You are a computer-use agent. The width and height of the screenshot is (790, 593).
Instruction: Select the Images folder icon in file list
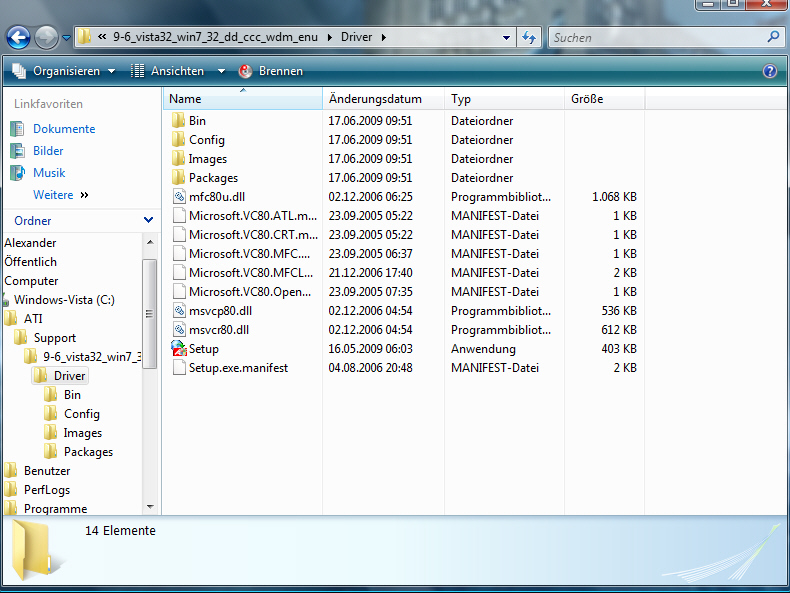click(x=178, y=159)
